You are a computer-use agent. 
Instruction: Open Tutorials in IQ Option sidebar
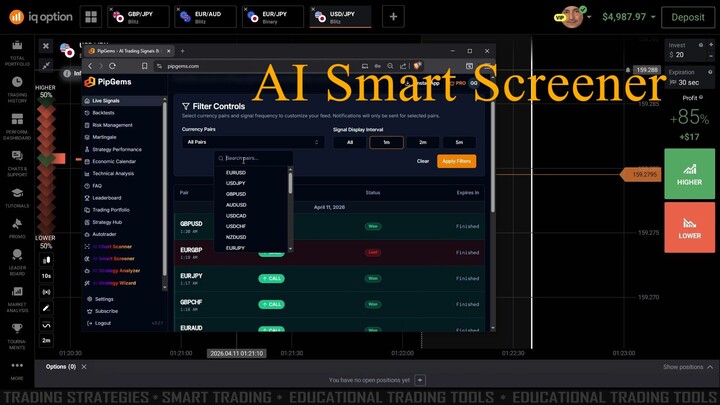(17, 198)
